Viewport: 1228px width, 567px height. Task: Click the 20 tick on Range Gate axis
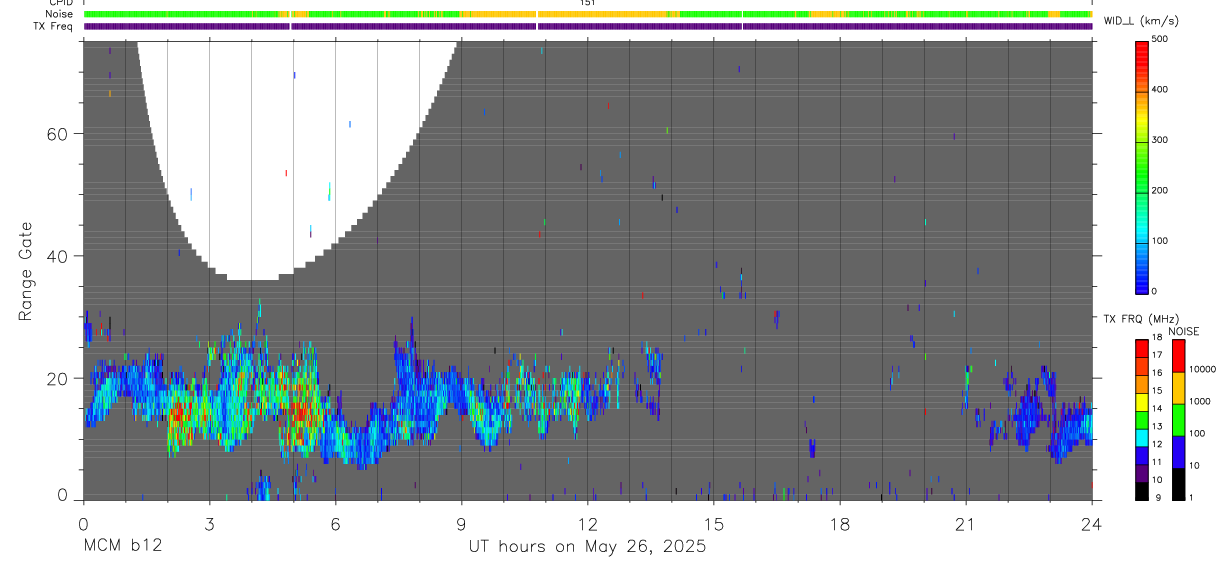coord(58,378)
